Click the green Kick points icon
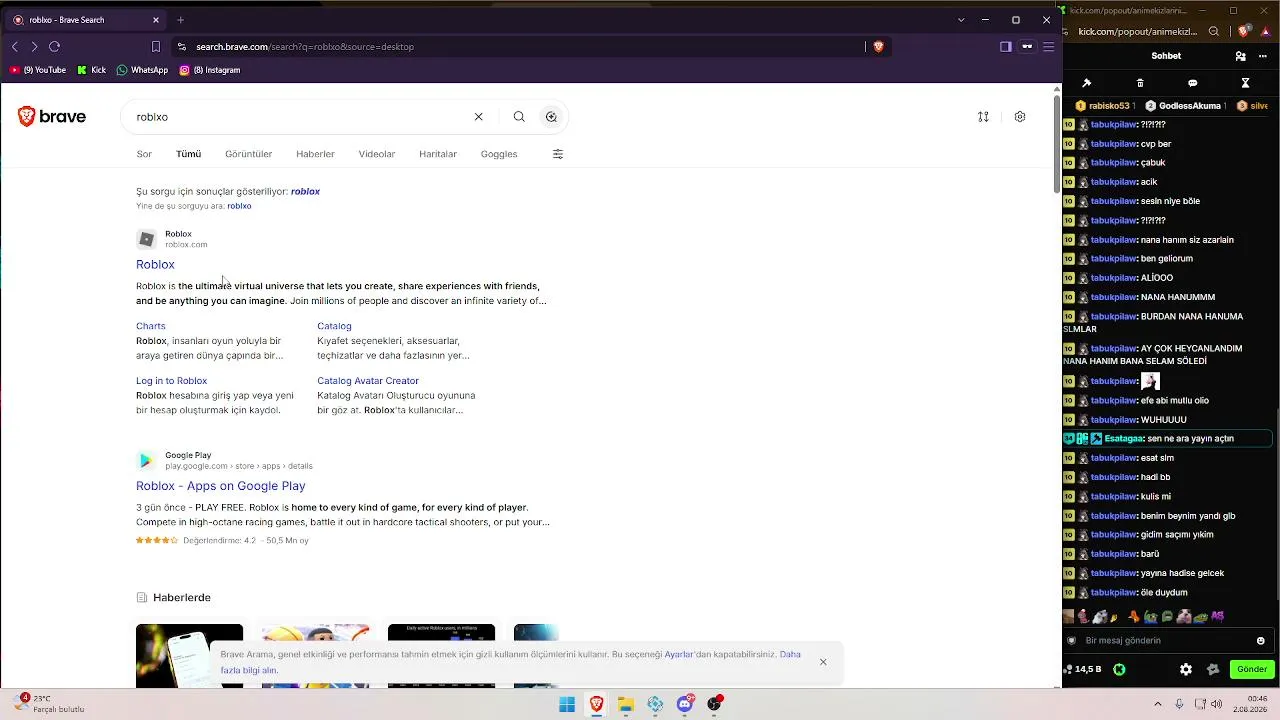The image size is (1280, 720). pyautogui.click(x=1120, y=670)
